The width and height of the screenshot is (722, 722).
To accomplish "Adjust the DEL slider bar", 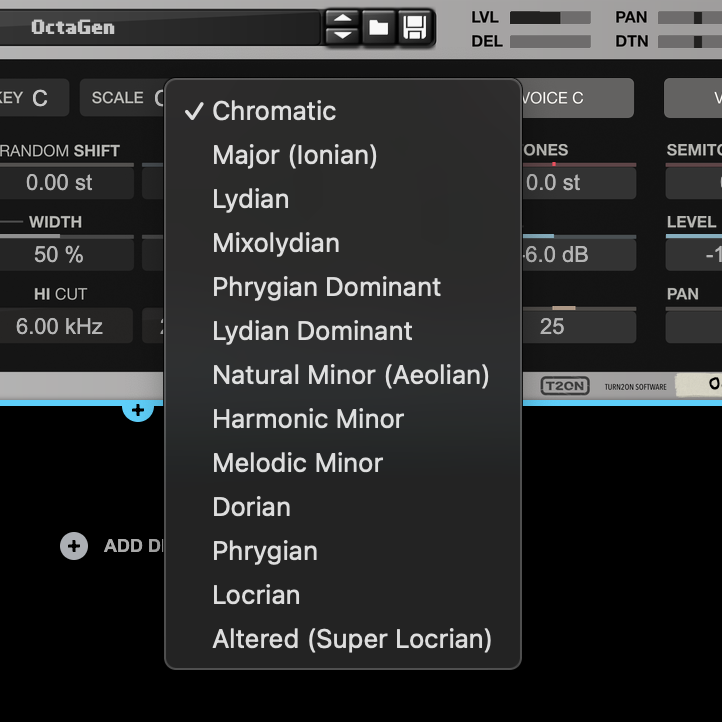I will click(x=550, y=41).
